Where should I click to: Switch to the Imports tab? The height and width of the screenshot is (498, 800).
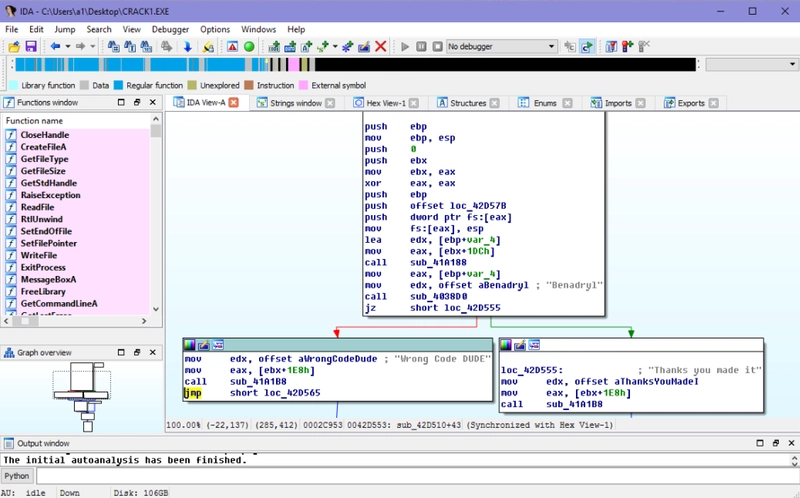click(x=618, y=103)
